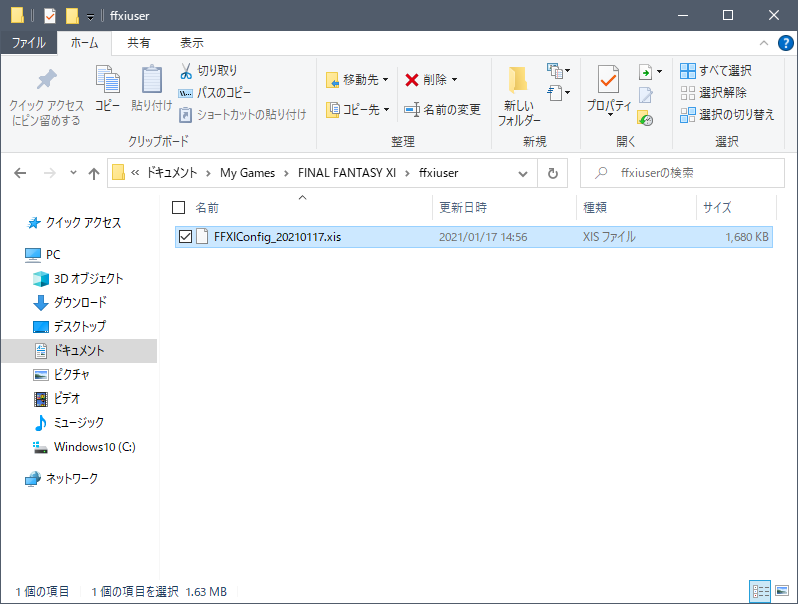
Task: Collapse the ribbon with chevron
Action: [764, 43]
